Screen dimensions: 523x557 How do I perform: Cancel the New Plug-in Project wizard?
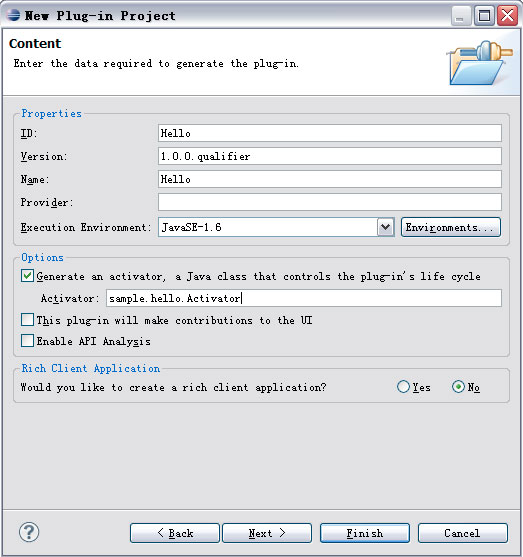(463, 533)
